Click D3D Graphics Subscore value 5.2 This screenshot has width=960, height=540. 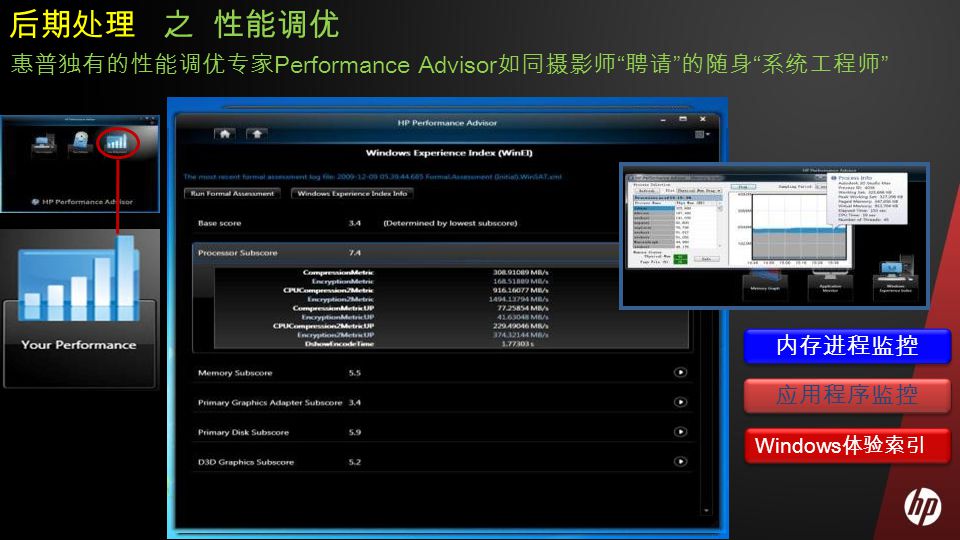354,462
